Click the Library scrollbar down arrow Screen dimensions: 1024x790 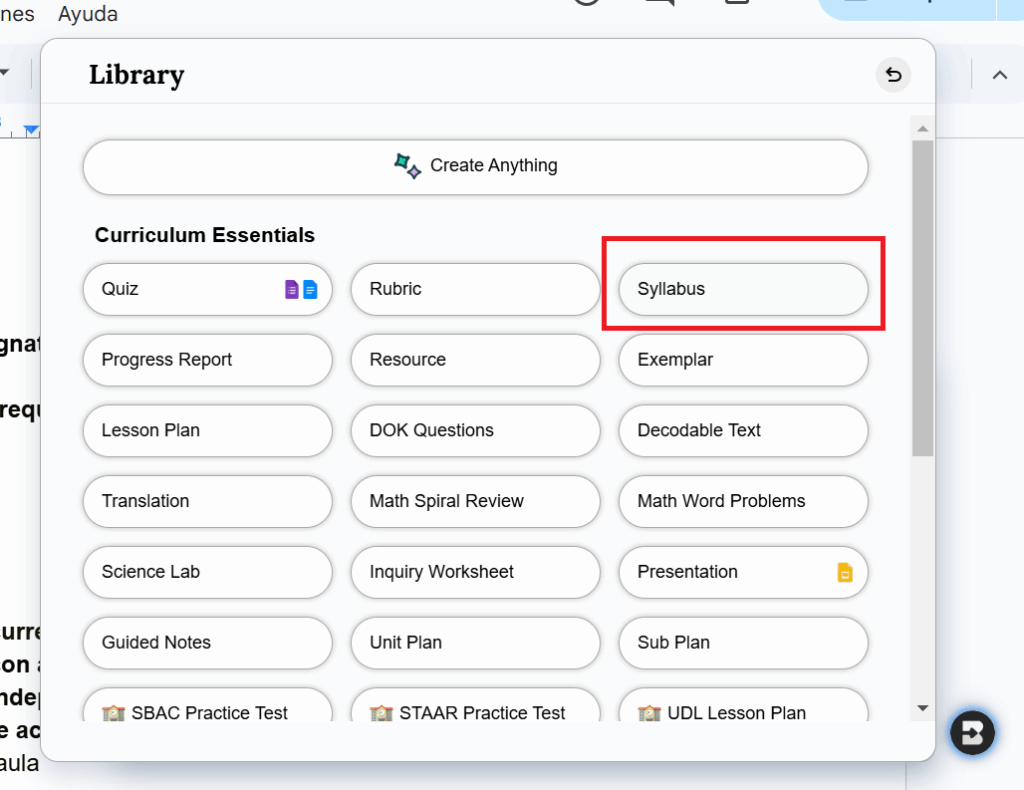pyautogui.click(x=922, y=708)
